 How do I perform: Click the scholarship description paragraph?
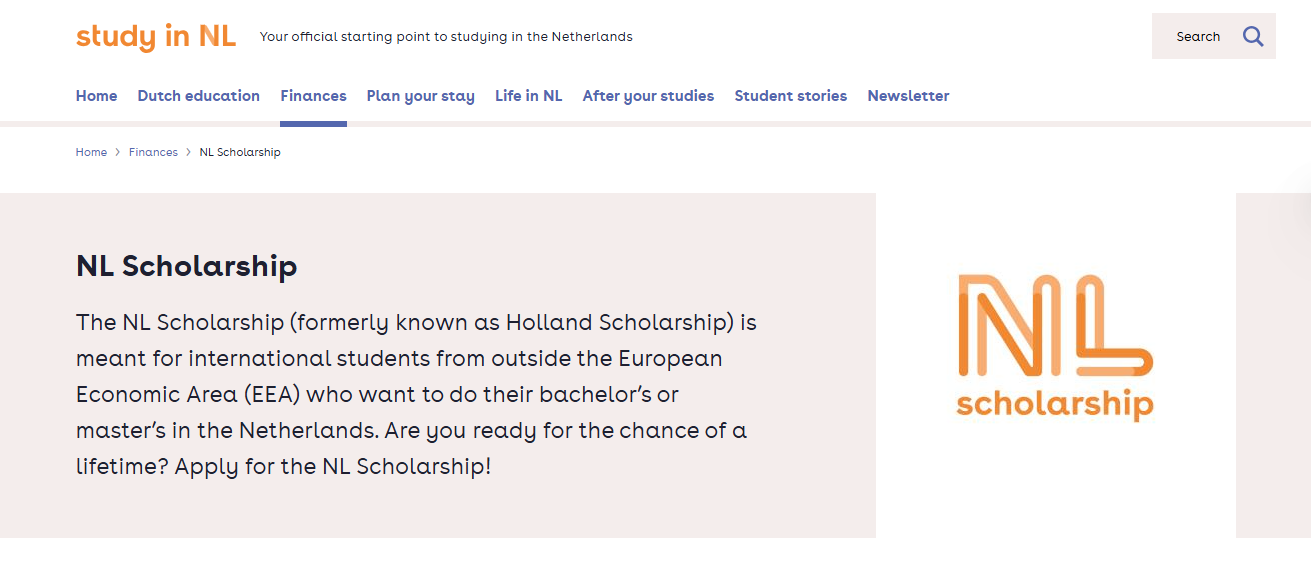[415, 394]
